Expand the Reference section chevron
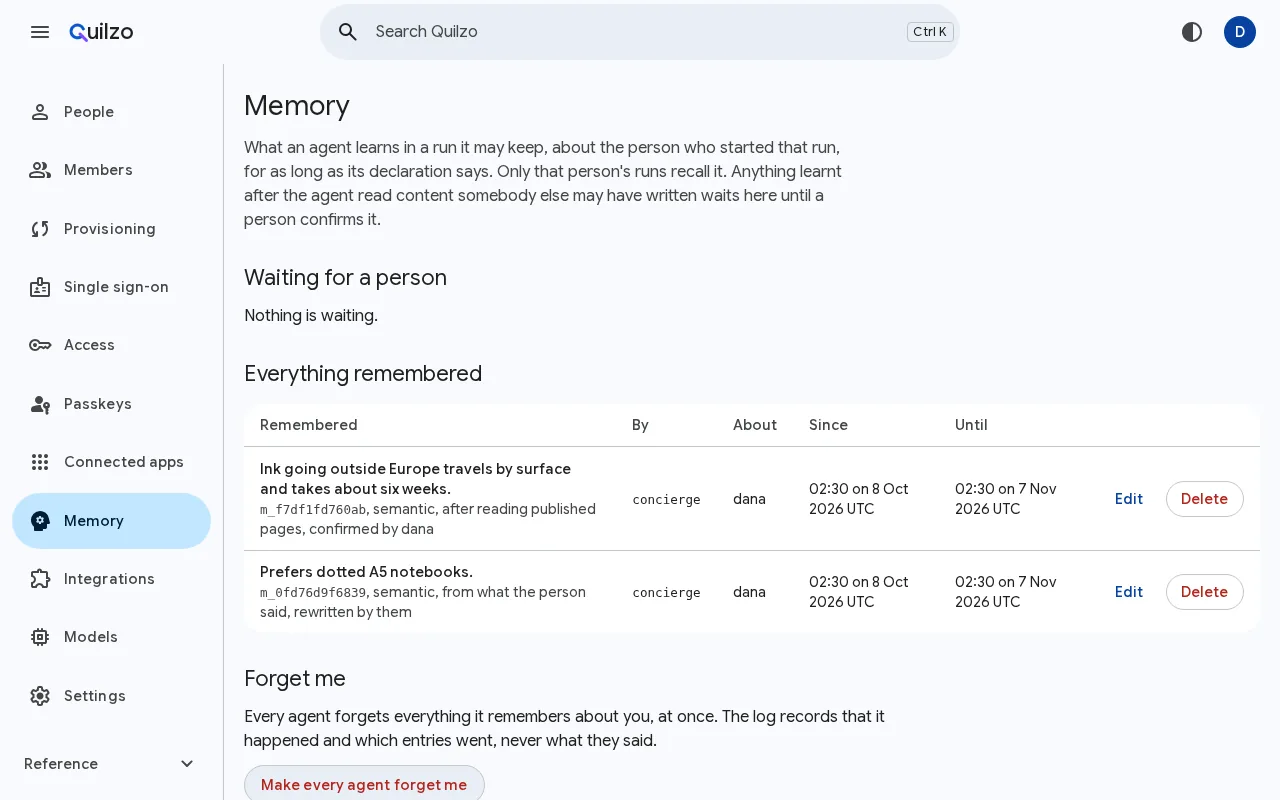 click(187, 764)
